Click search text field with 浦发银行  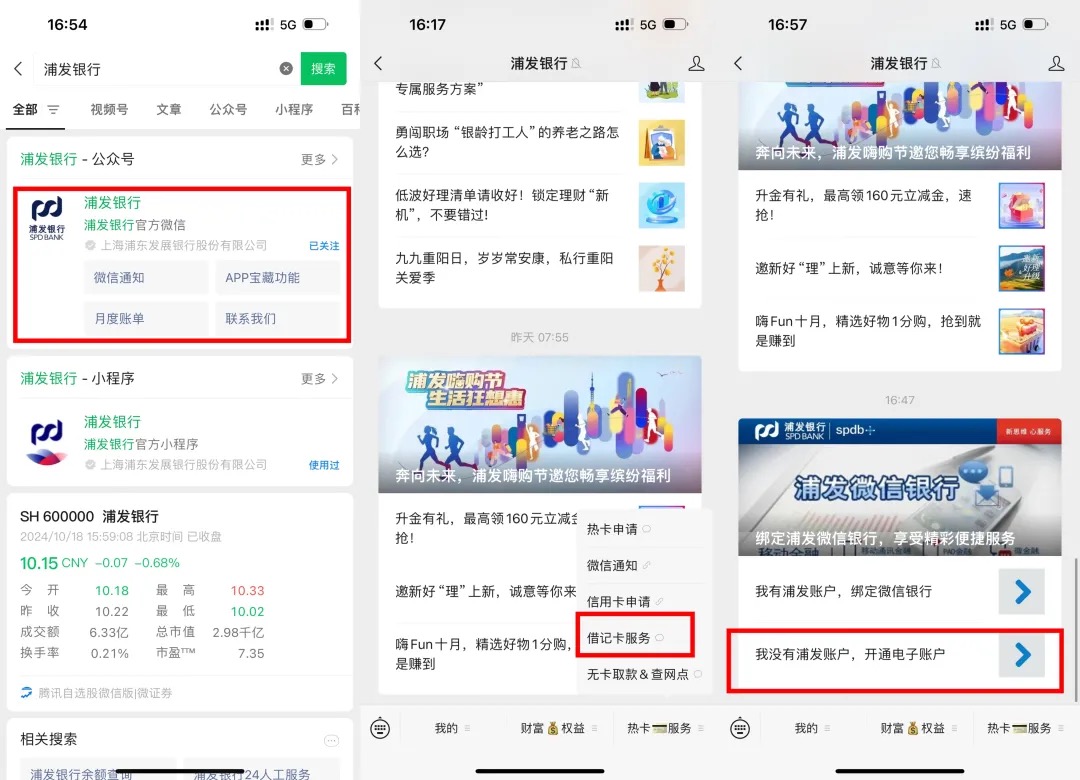point(158,69)
